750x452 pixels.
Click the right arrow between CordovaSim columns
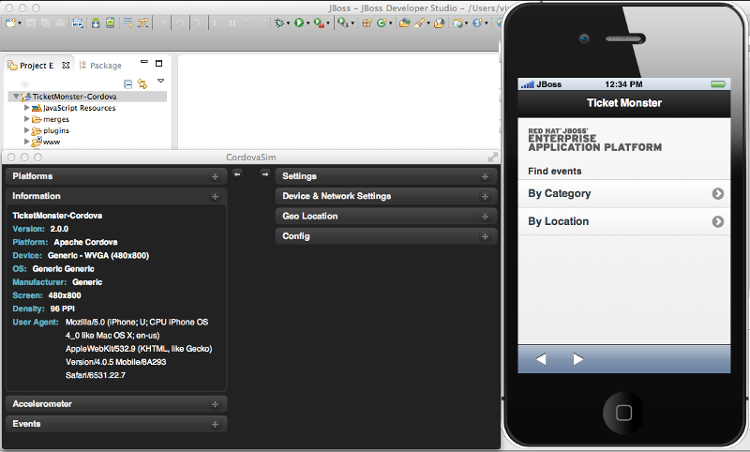pos(265,174)
